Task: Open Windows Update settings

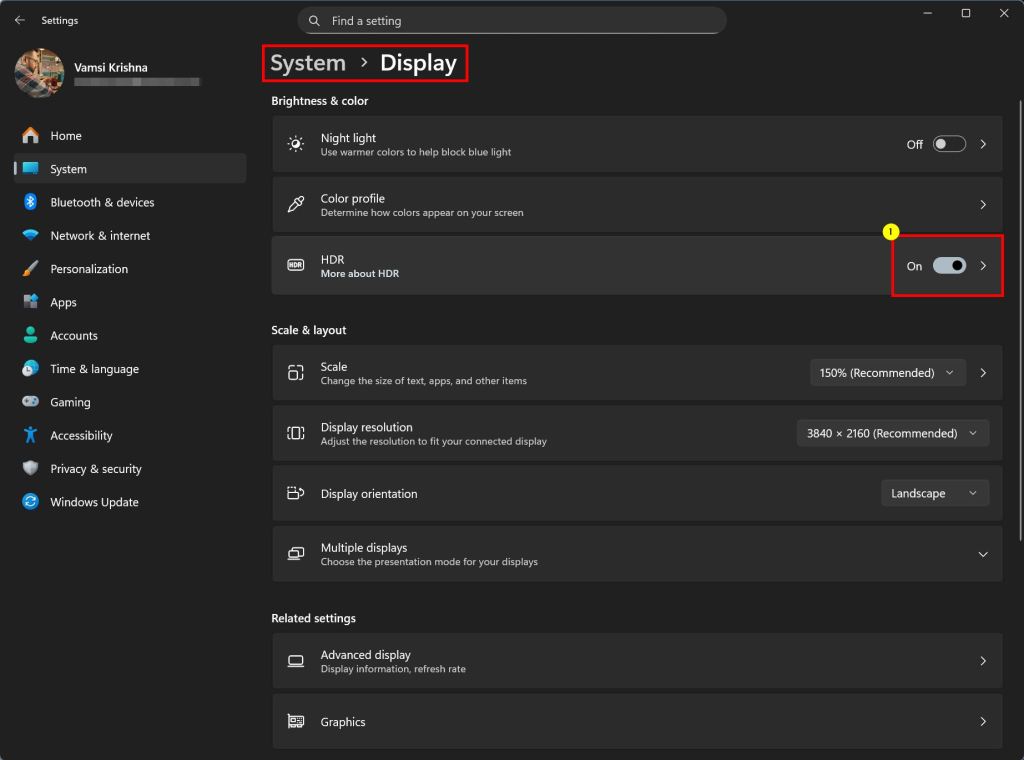Action: coord(130,501)
